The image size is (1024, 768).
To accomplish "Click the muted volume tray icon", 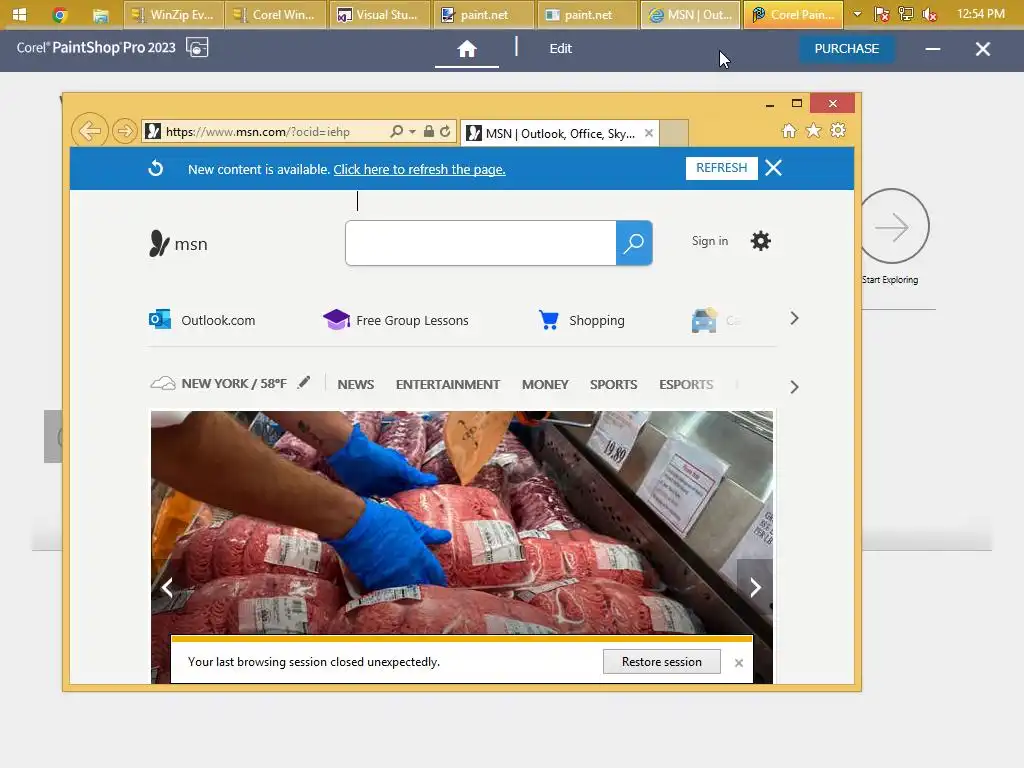I will coord(929,14).
